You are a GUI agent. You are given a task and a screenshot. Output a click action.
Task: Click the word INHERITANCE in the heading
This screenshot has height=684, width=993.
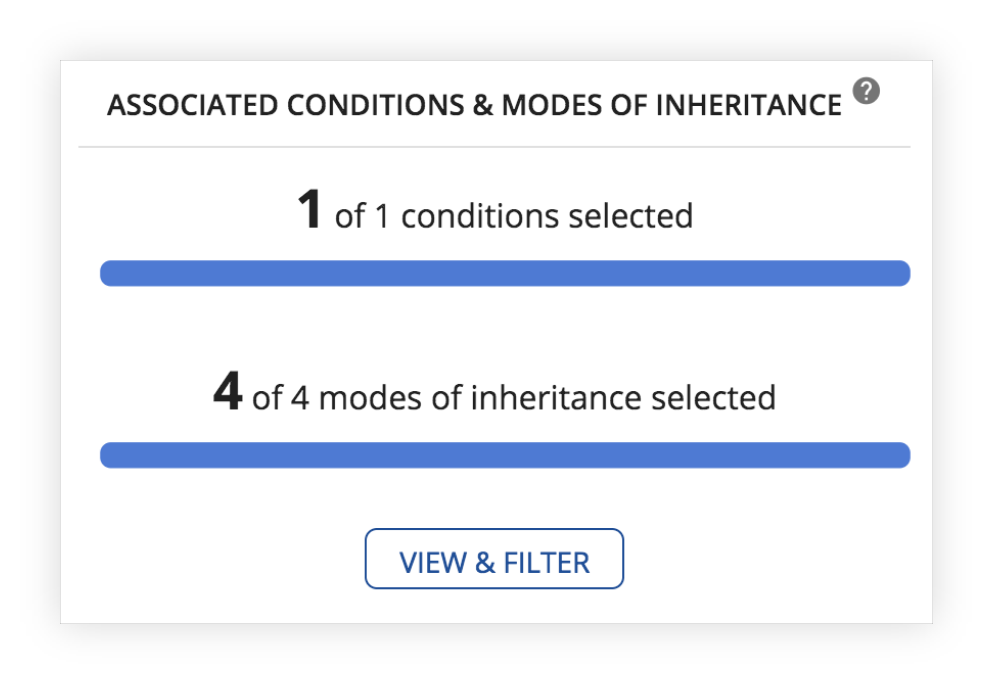(x=749, y=105)
